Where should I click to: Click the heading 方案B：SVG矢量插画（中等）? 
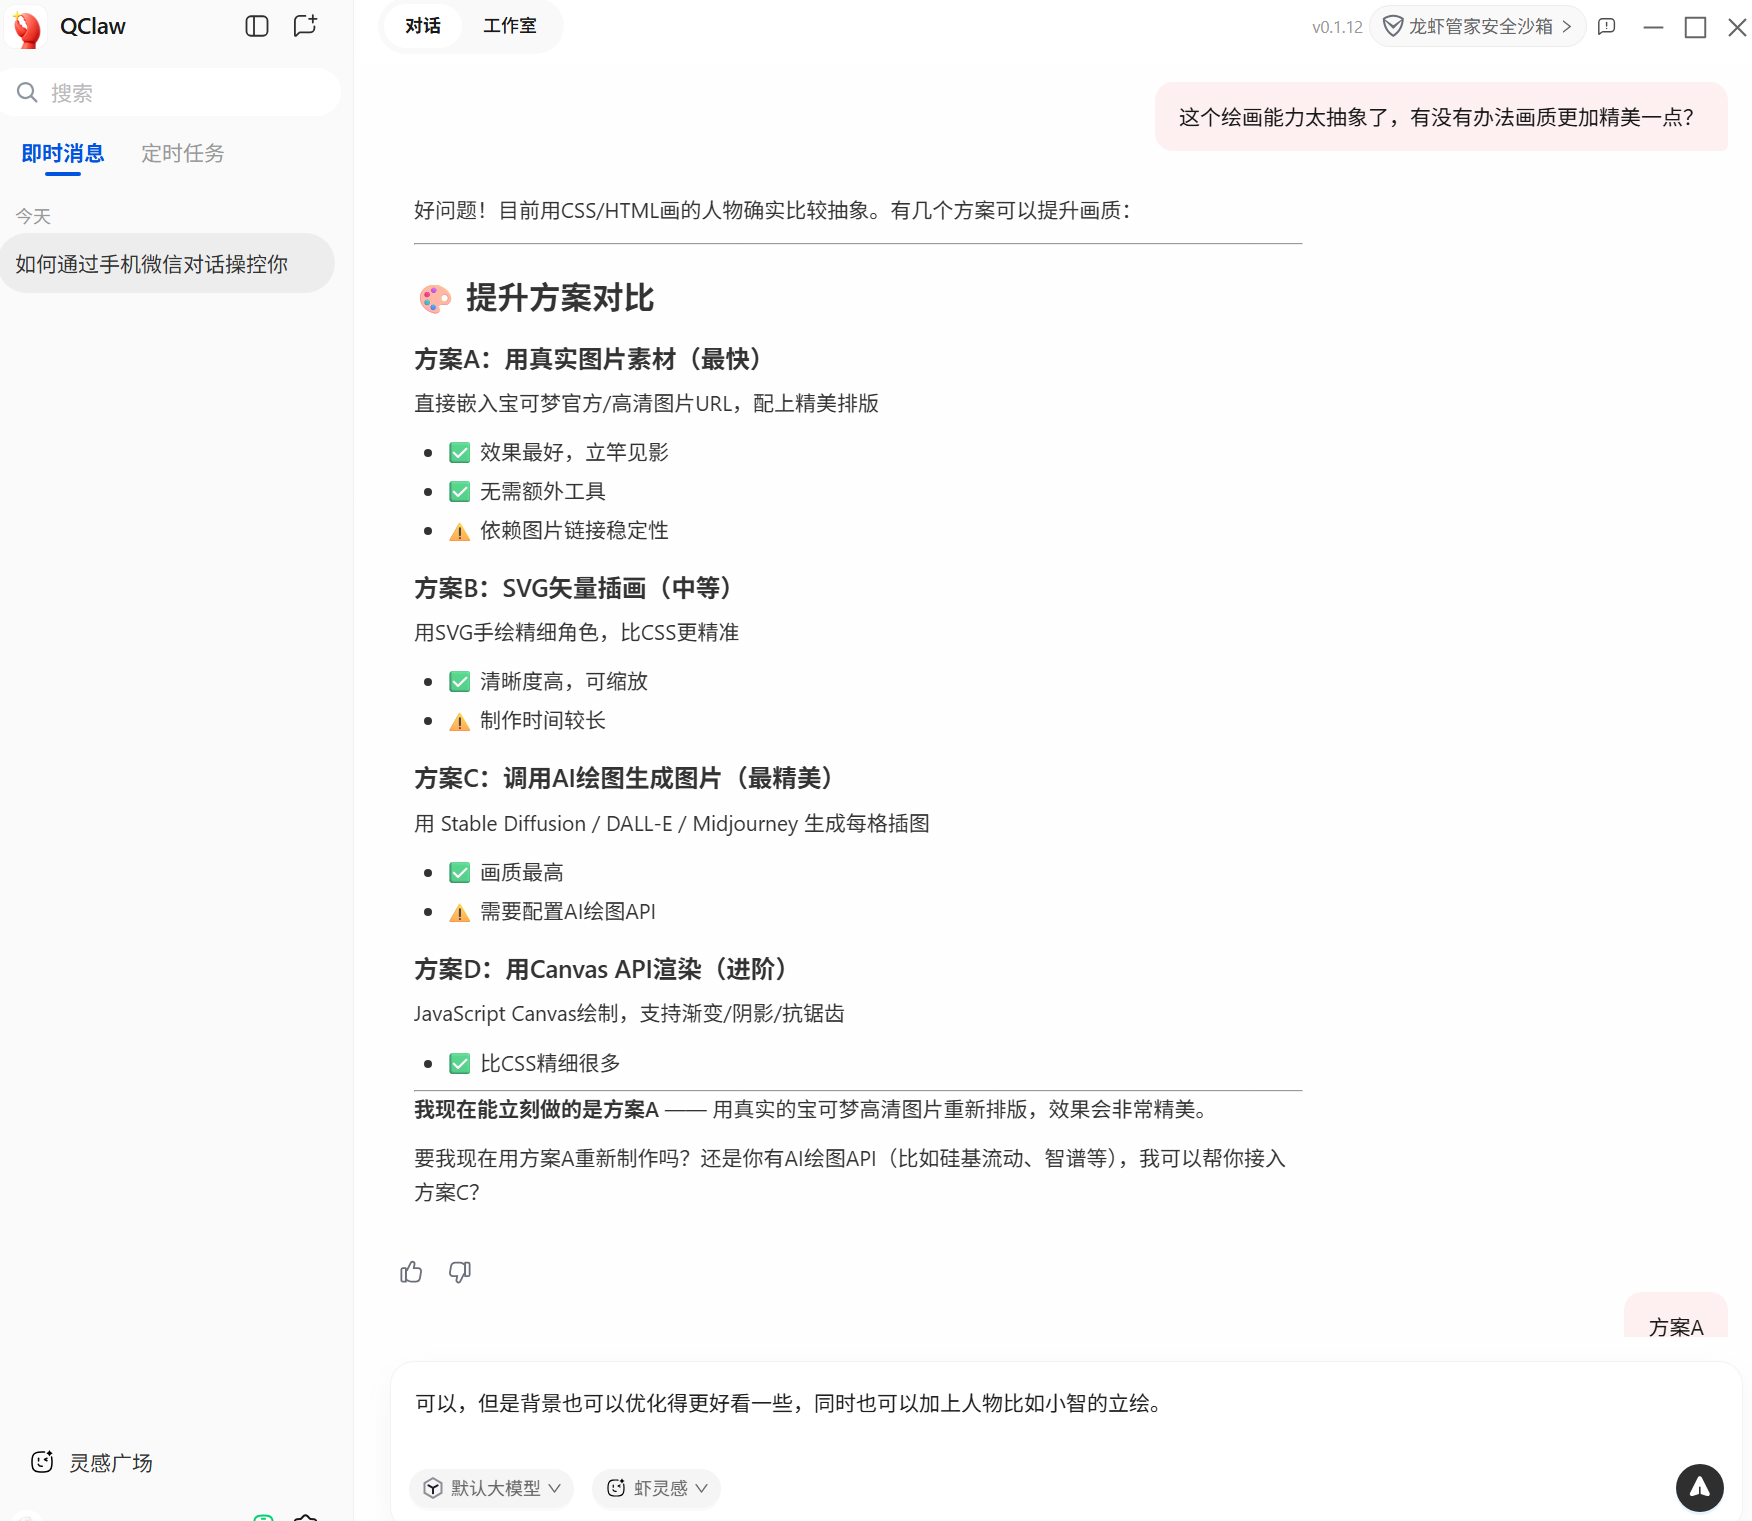[x=573, y=588]
